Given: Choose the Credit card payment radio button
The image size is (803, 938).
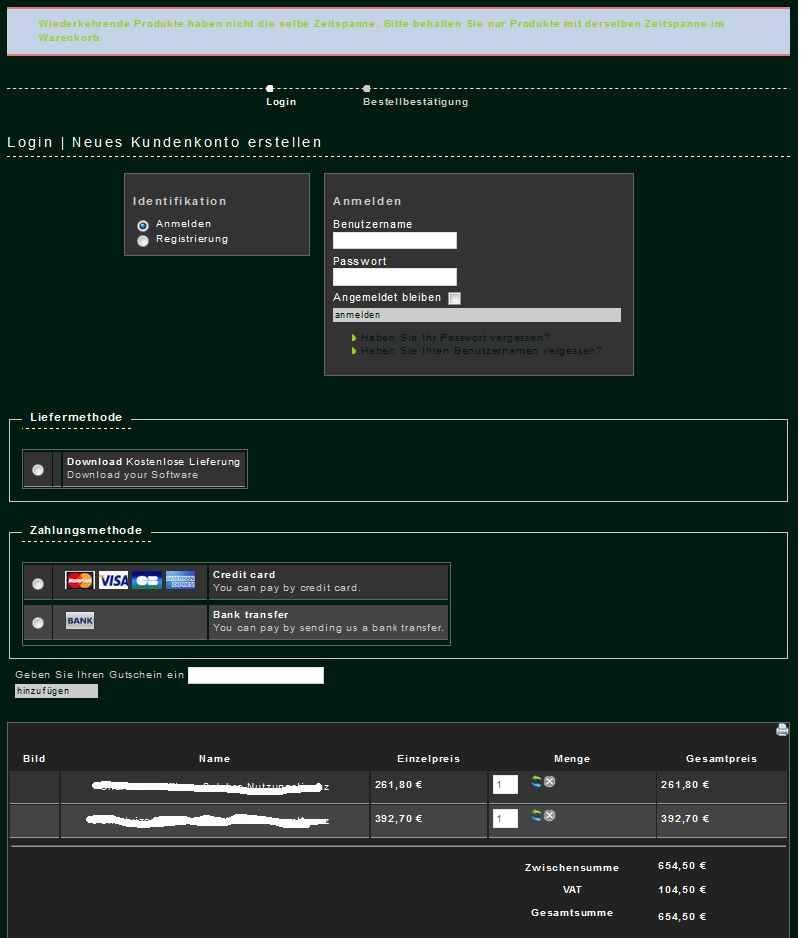Looking at the screenshot, I should coord(38,583).
